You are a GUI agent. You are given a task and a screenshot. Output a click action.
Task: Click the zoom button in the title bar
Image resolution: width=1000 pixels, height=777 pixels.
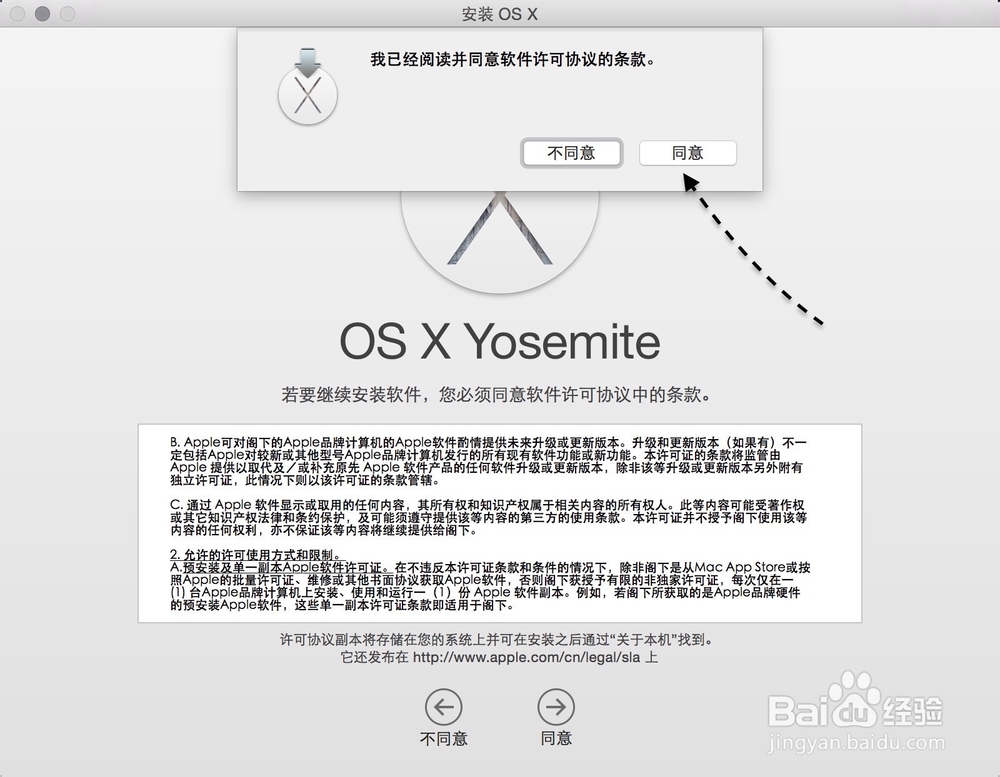[68, 13]
